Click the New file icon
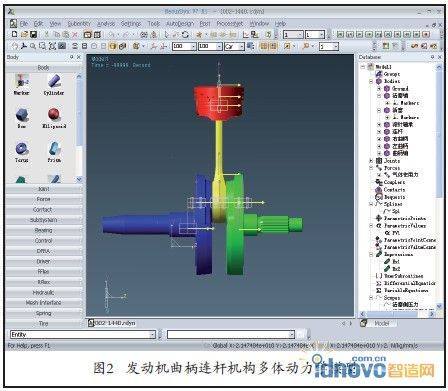This screenshot has height=391, width=448. coord(14,34)
